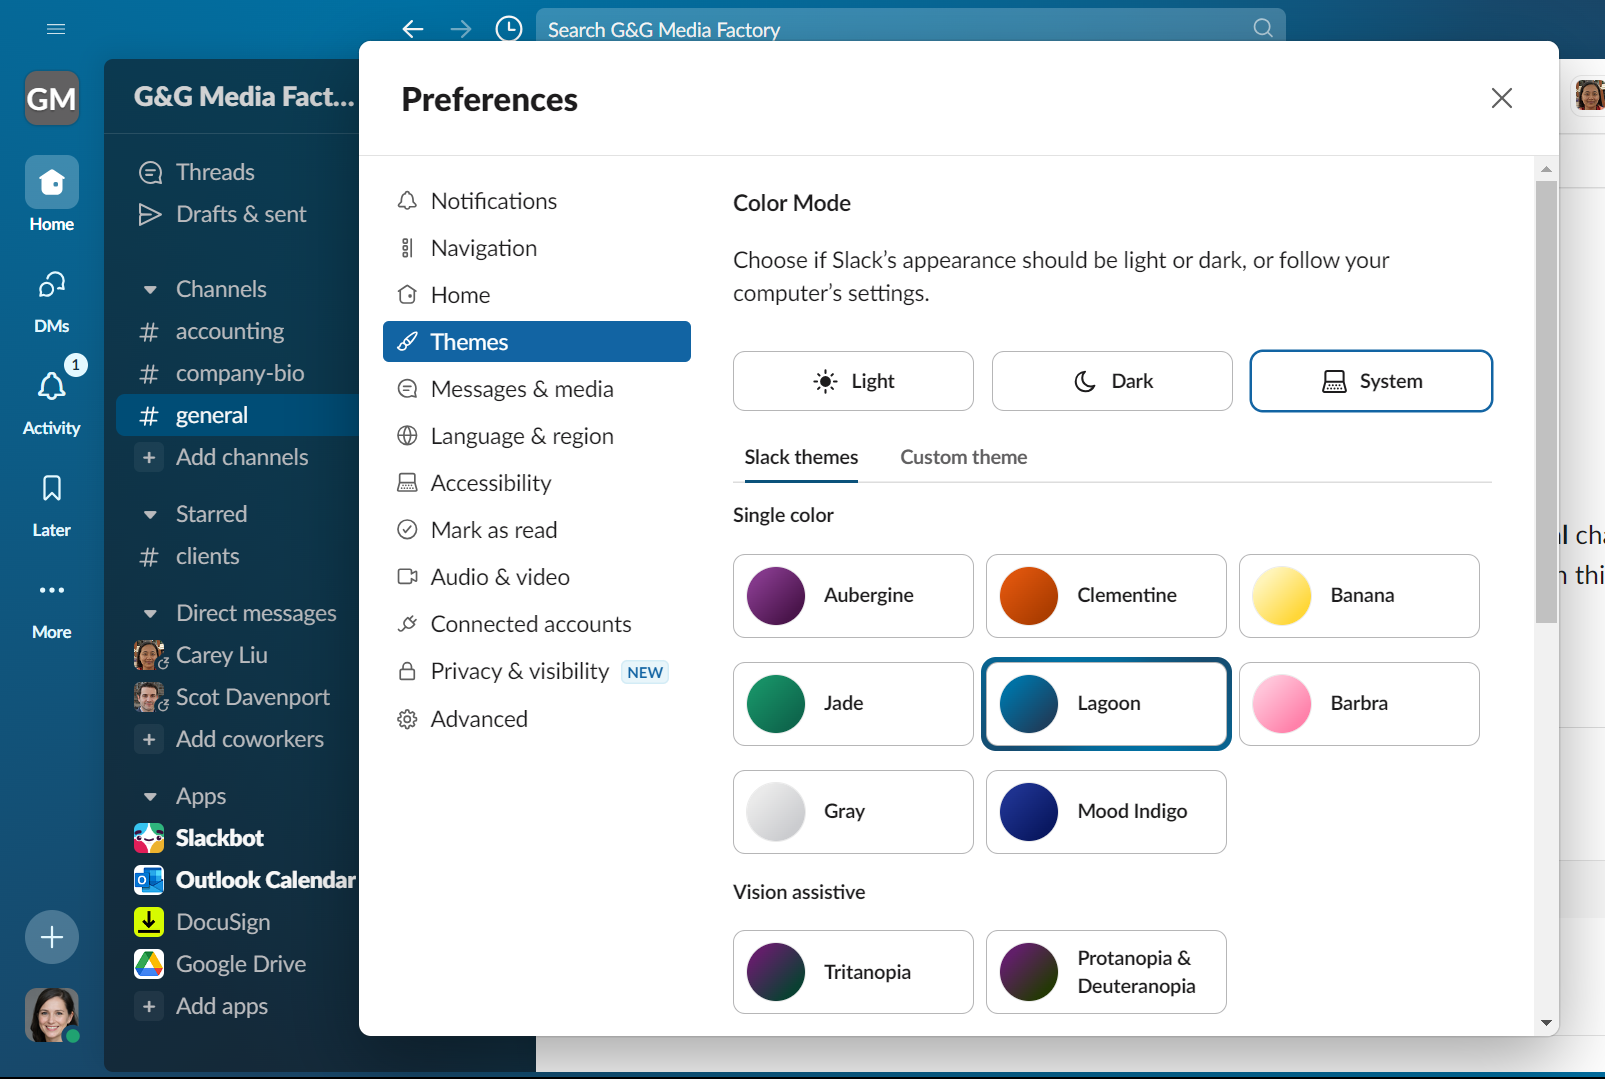Apply the Mood Indigo theme

click(x=1105, y=812)
